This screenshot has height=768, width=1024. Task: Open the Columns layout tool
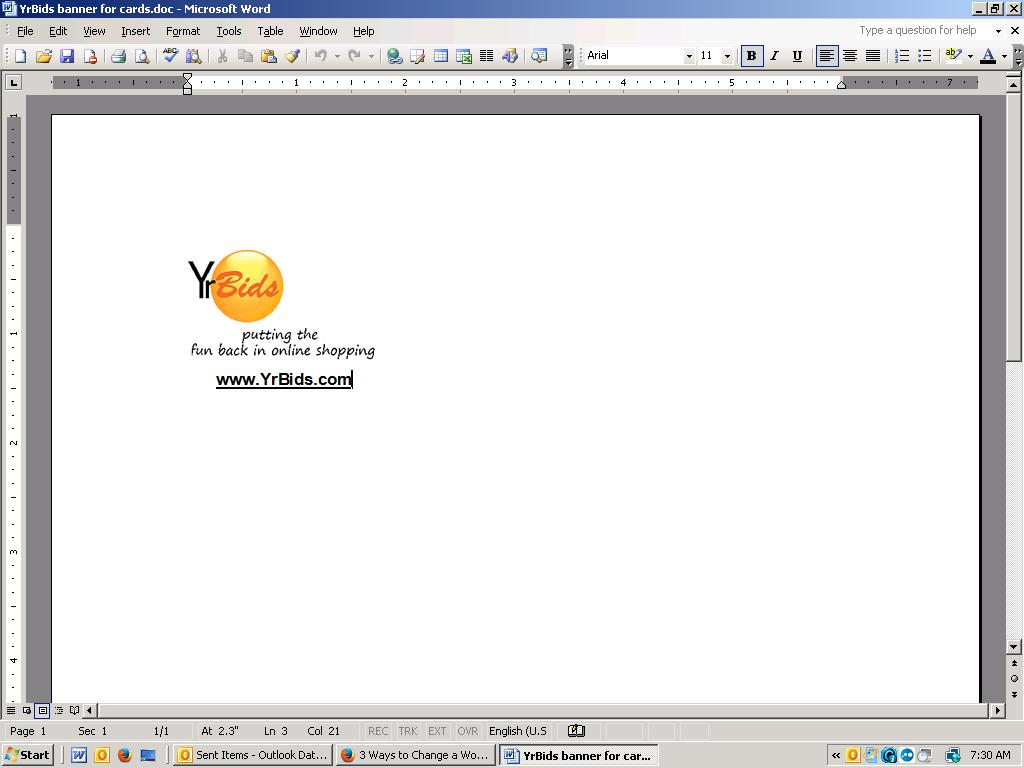coord(486,56)
